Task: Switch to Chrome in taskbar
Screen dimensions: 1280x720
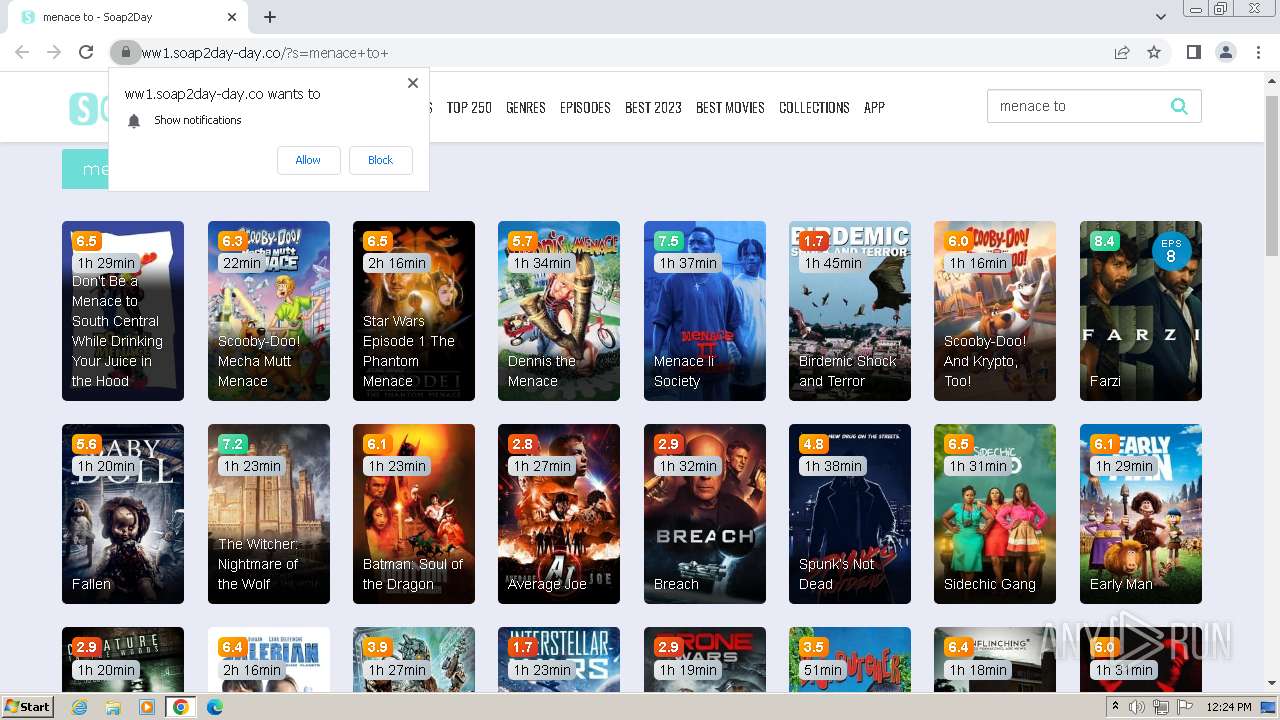Action: pyautogui.click(x=181, y=707)
